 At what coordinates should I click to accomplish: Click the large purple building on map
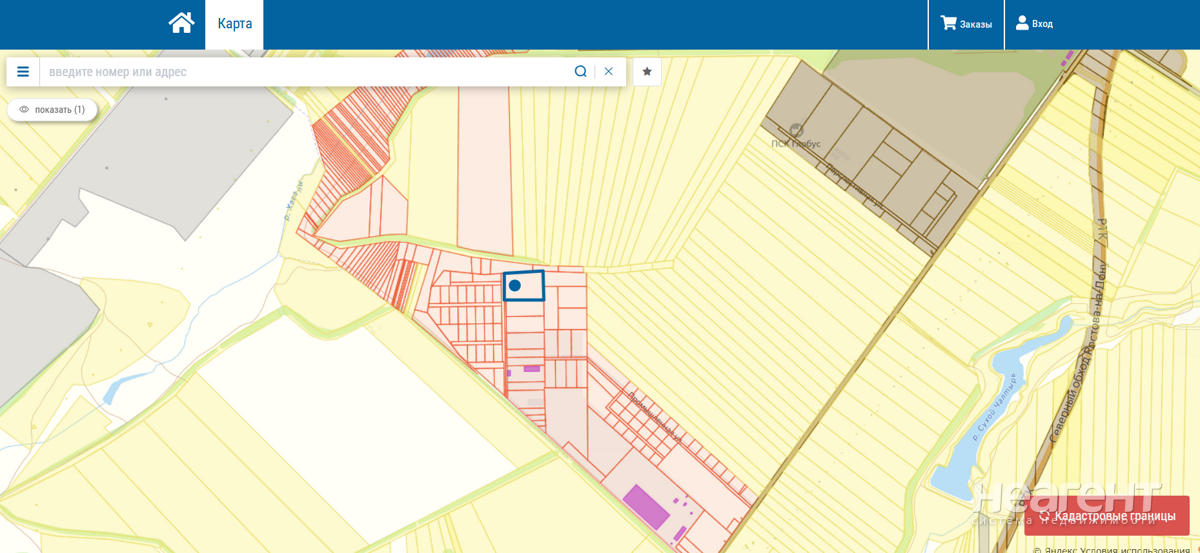click(x=646, y=506)
